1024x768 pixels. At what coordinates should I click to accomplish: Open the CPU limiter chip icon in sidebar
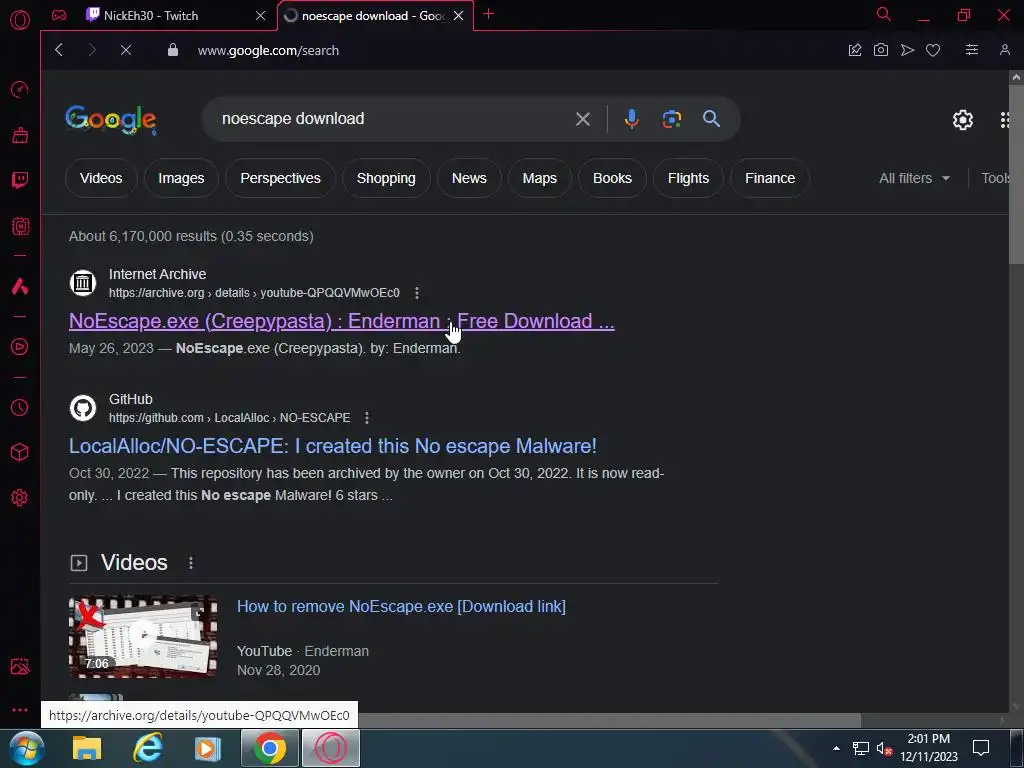tap(20, 226)
